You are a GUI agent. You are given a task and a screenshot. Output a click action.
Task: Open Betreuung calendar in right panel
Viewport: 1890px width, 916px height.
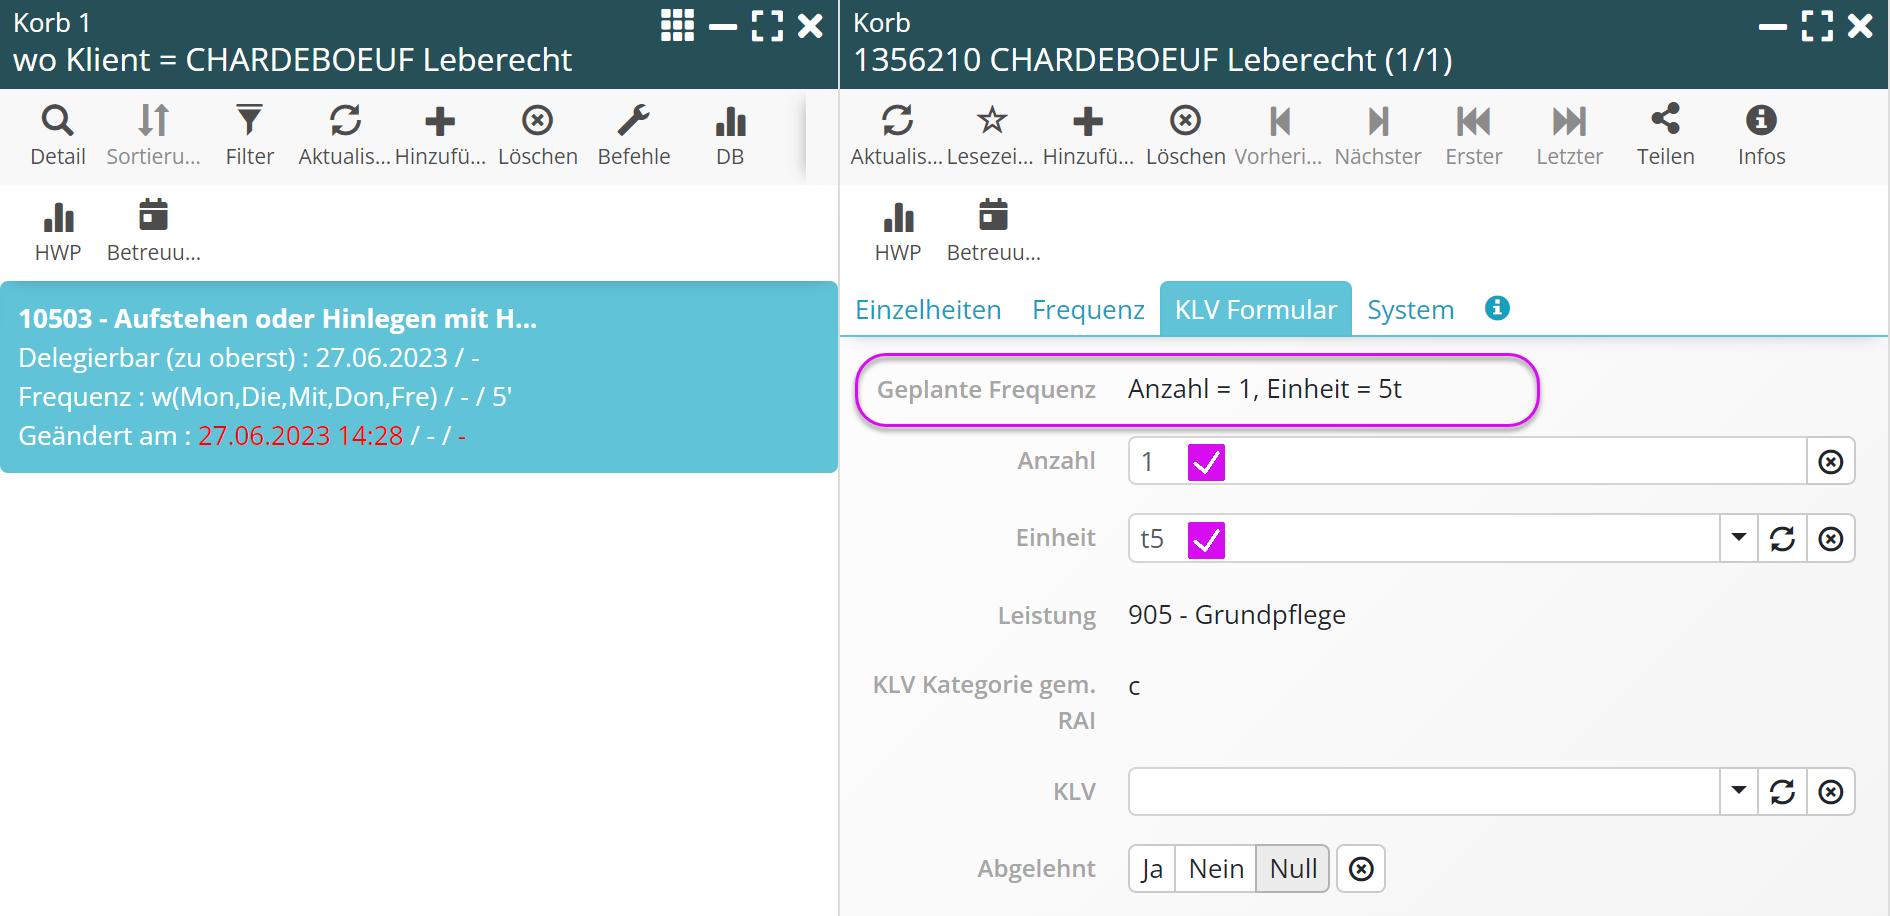[x=993, y=231]
